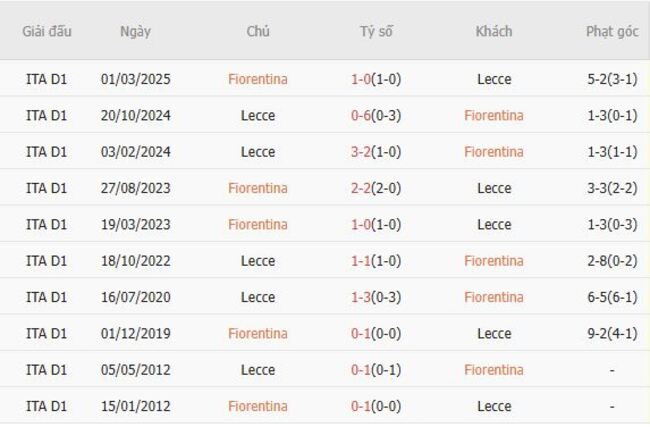Open the 1-0 score from 01/03/2025
Screen dimensions: 650x427
point(360,79)
